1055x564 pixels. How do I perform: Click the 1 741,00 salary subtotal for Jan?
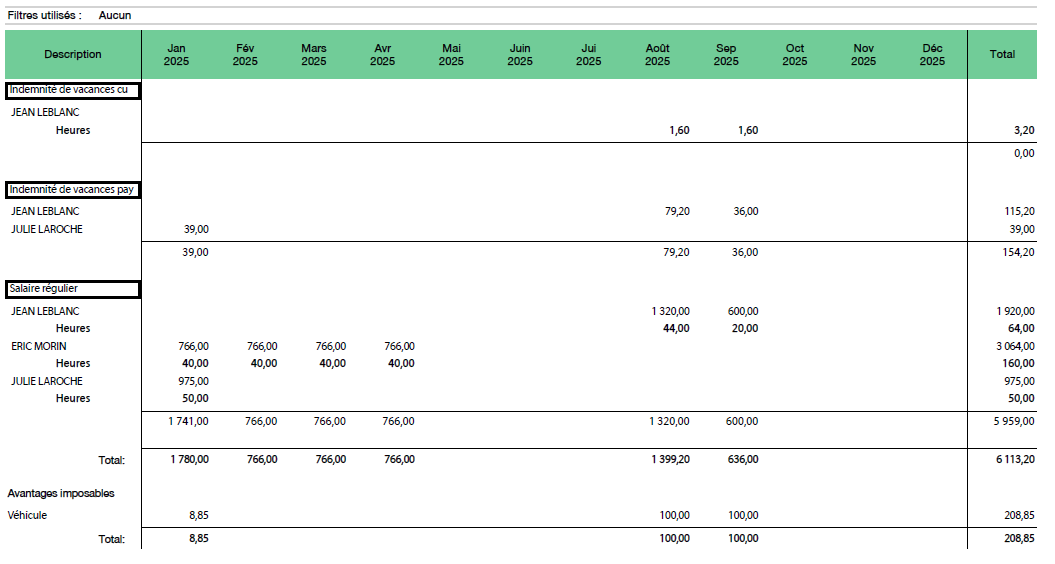[x=188, y=421]
